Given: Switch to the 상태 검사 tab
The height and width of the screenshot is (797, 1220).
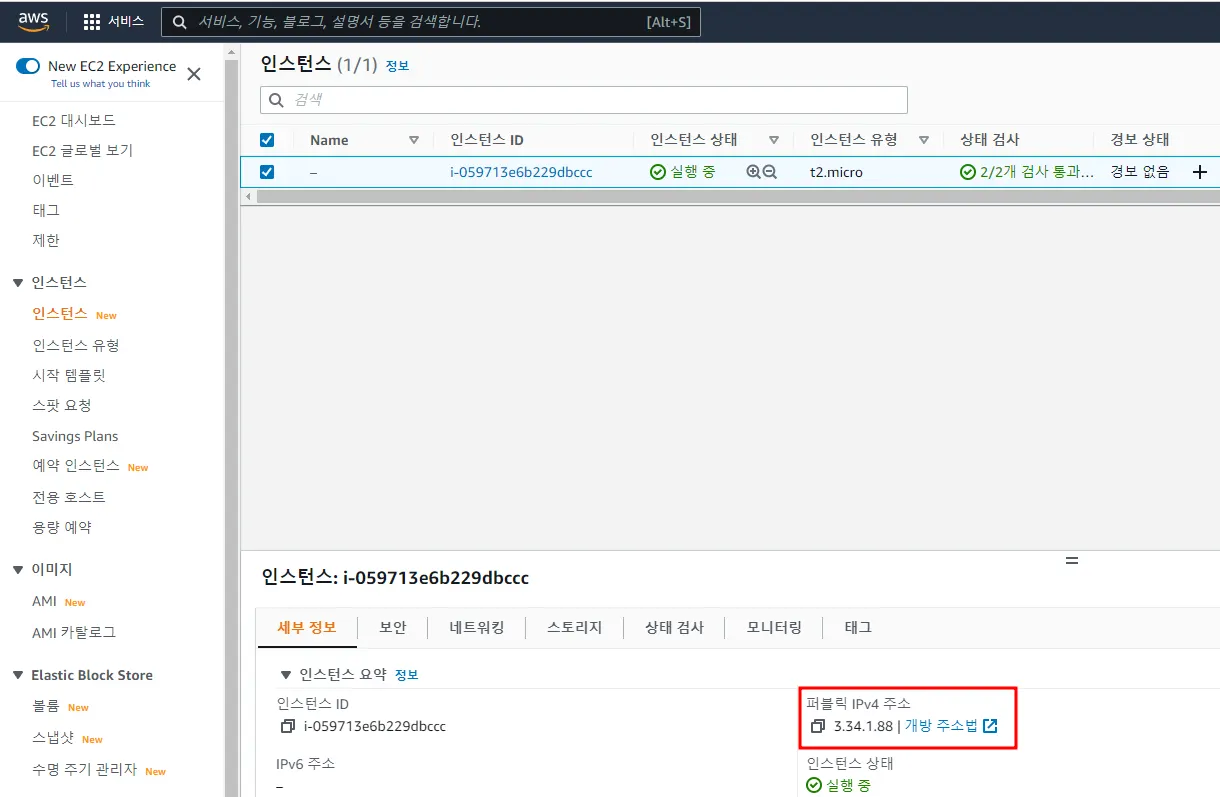Looking at the screenshot, I should pyautogui.click(x=674, y=627).
